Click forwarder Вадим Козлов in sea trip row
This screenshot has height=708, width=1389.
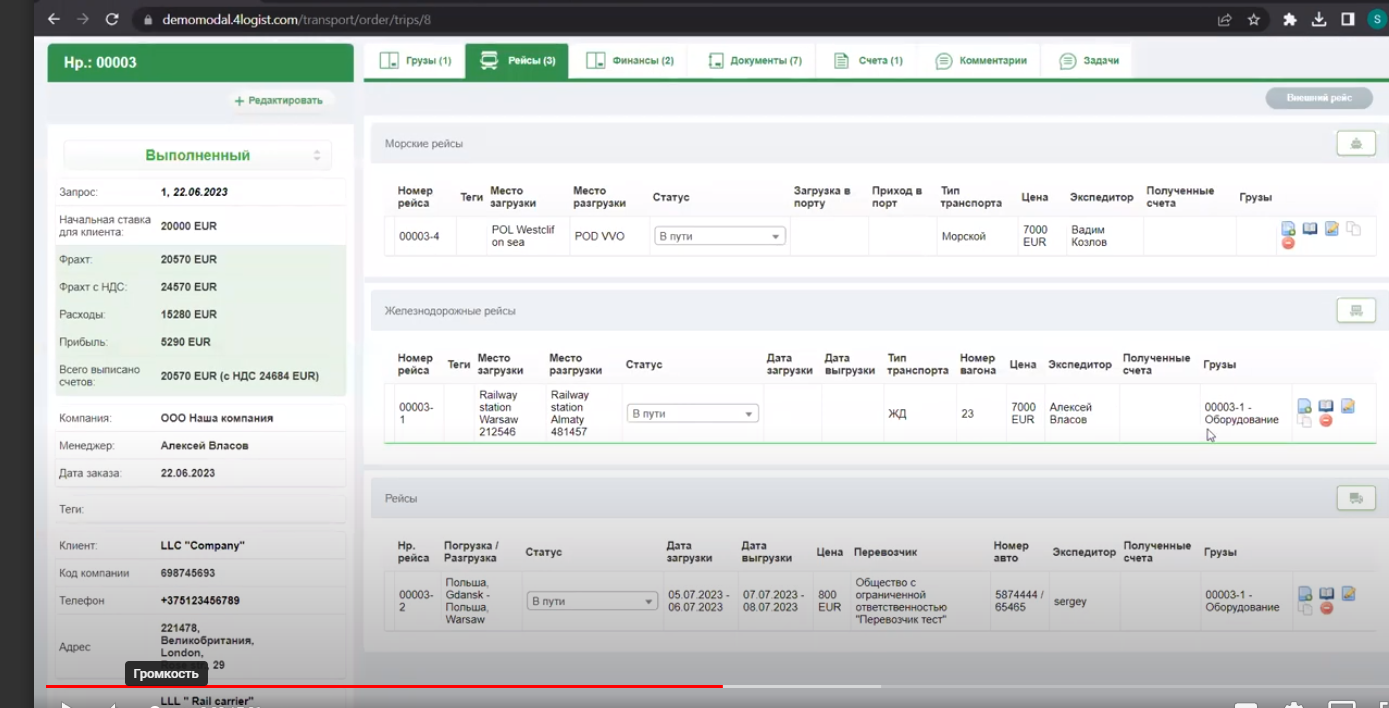coord(1091,236)
